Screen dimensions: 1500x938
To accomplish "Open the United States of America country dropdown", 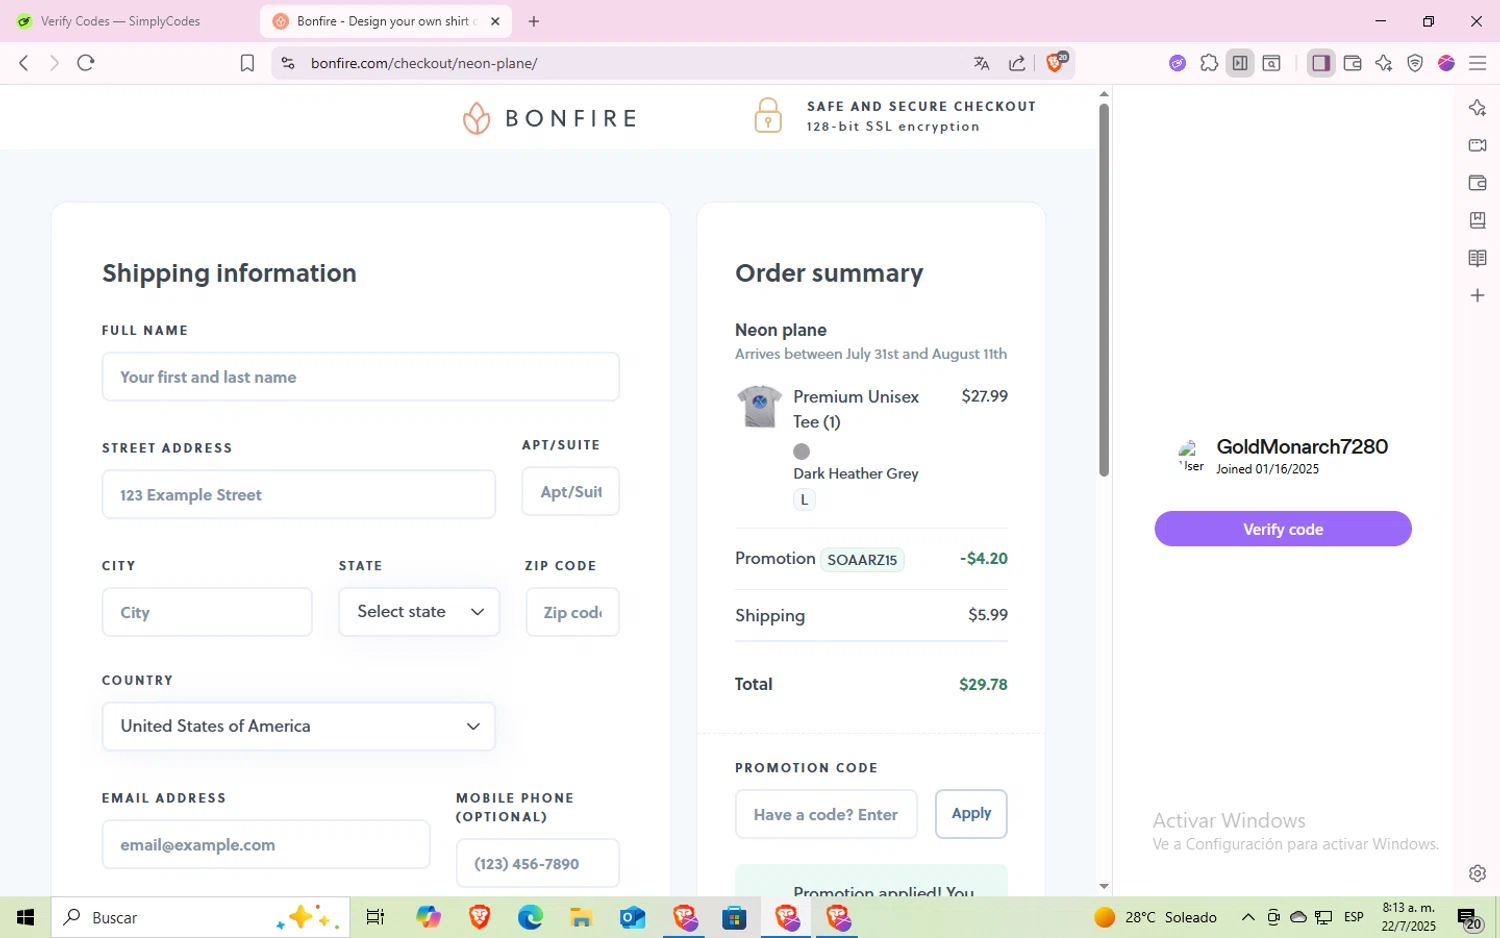I will [x=298, y=726].
